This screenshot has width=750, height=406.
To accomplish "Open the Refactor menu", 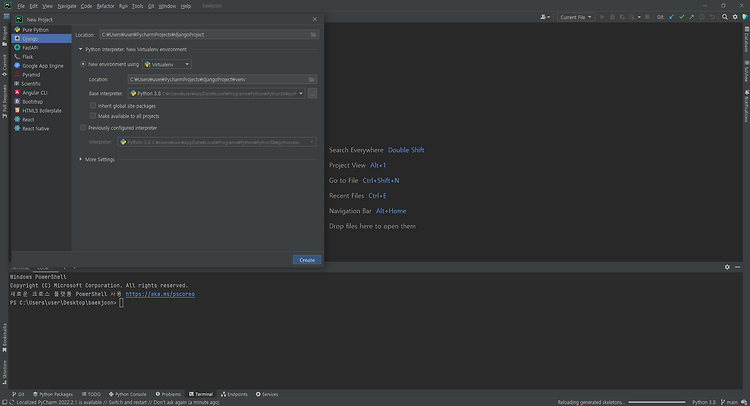I will coord(105,6).
